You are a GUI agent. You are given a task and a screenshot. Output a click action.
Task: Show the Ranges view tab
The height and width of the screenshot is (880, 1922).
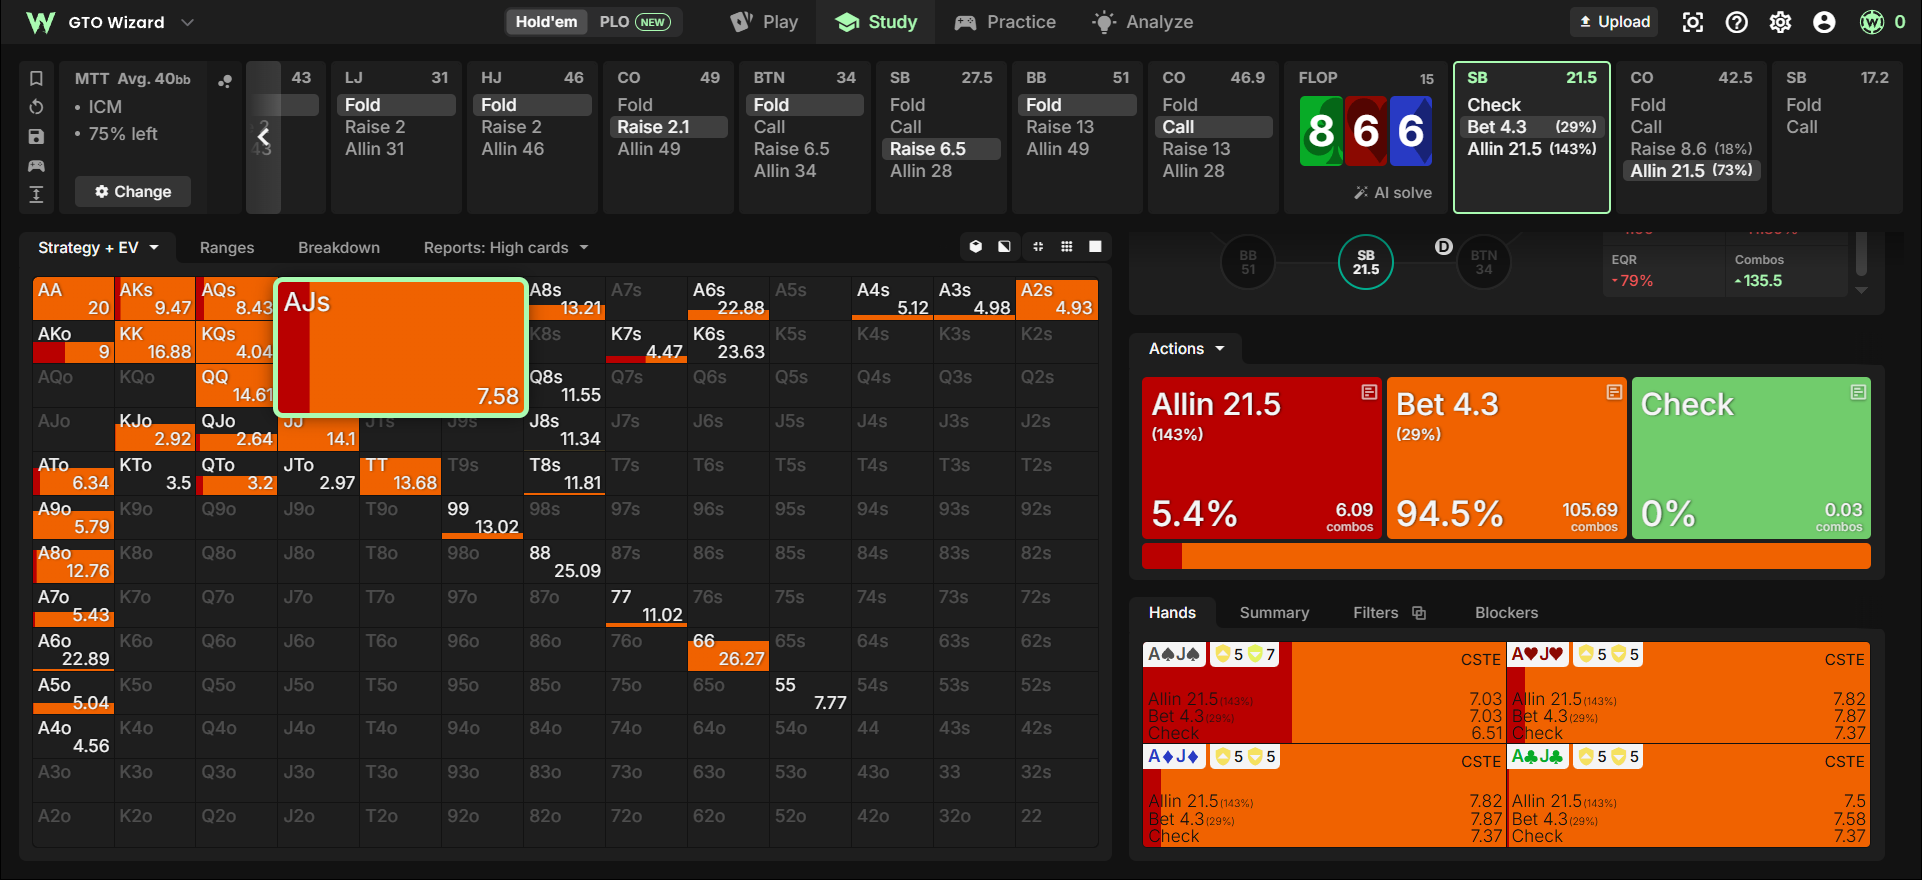coord(227,248)
